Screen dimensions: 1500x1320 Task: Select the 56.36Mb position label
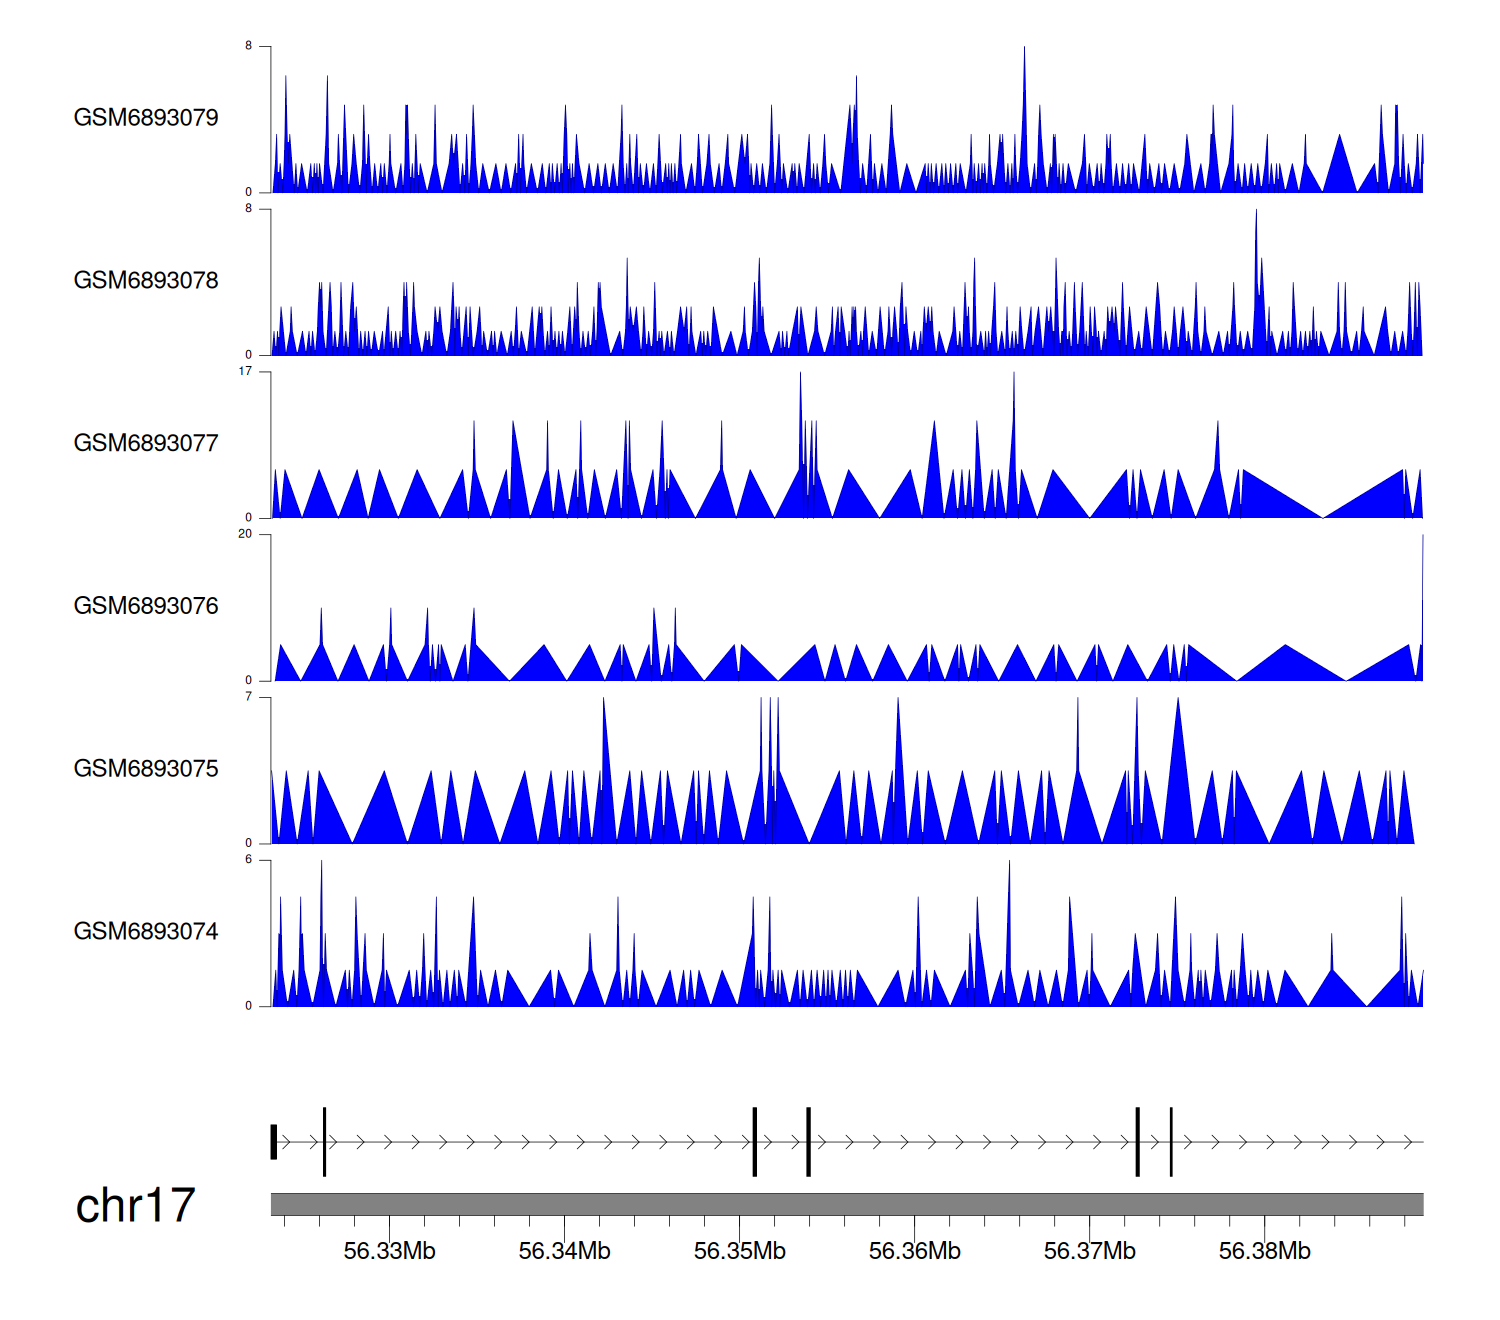914,1251
